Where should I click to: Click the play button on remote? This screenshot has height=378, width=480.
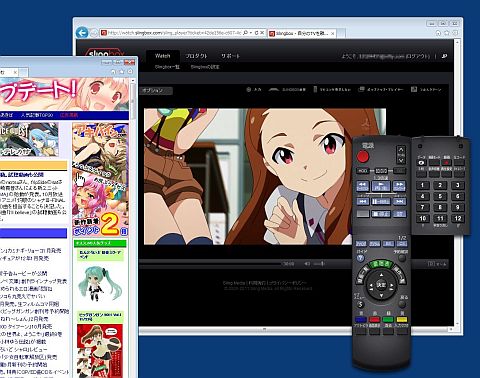click(381, 186)
